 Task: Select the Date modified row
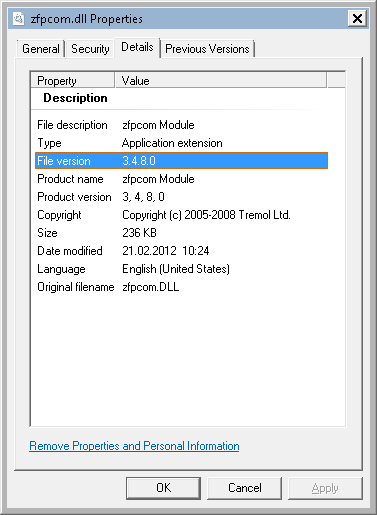pos(181,251)
